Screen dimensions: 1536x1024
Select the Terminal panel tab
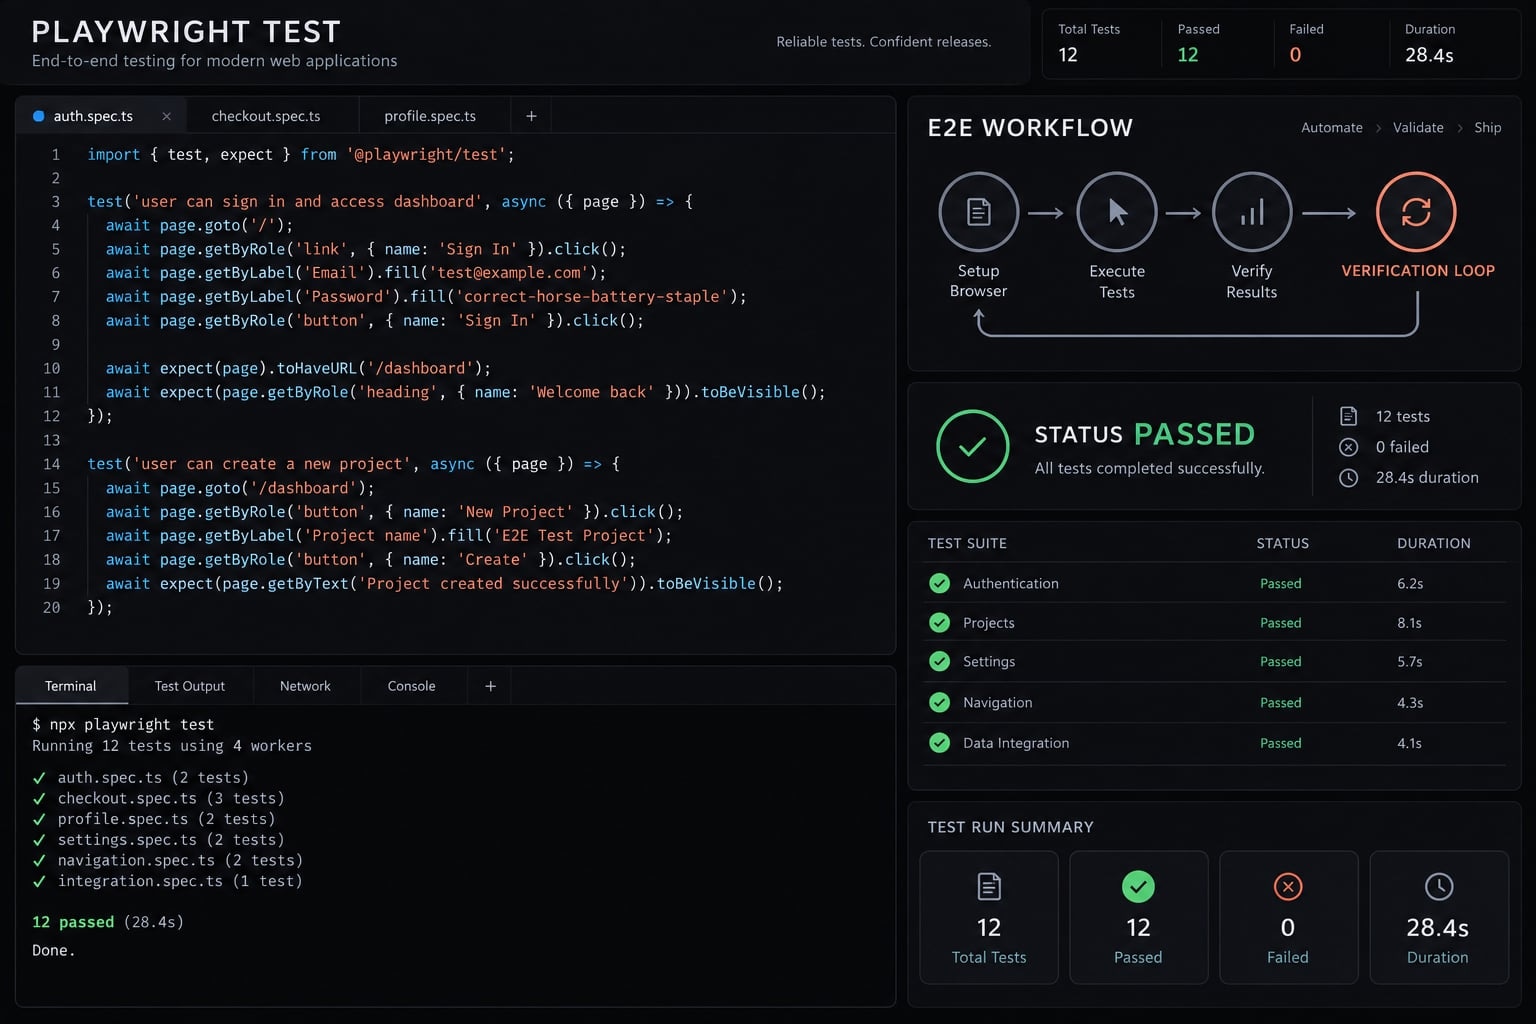pos(71,686)
